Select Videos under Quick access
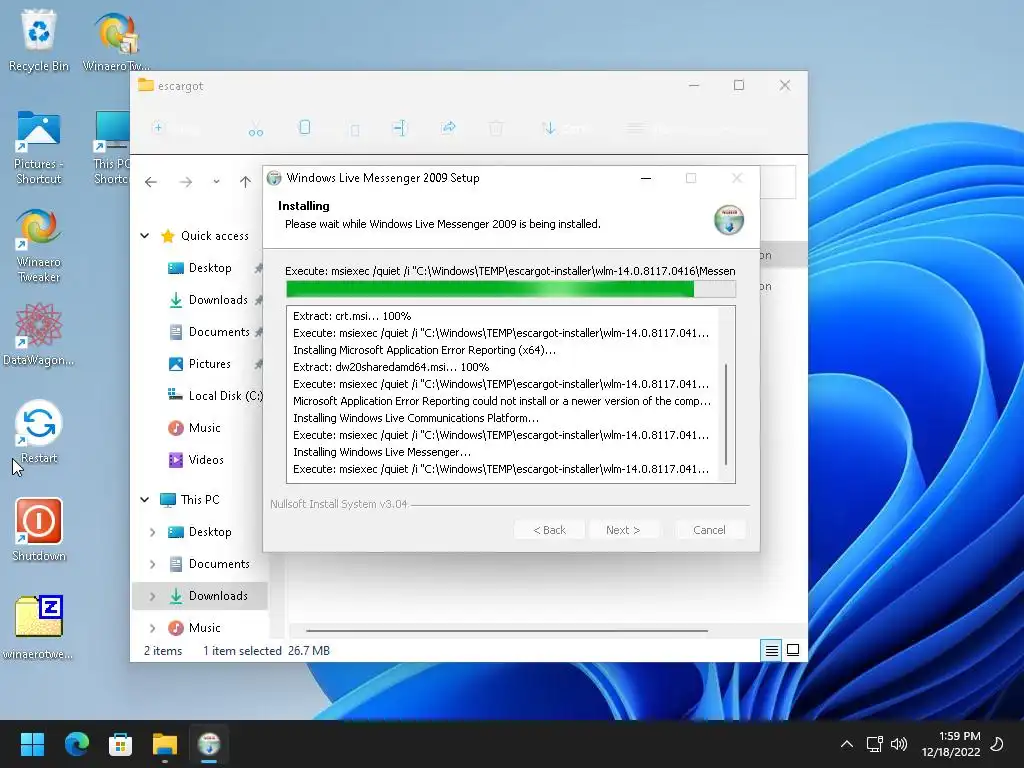 196,460
